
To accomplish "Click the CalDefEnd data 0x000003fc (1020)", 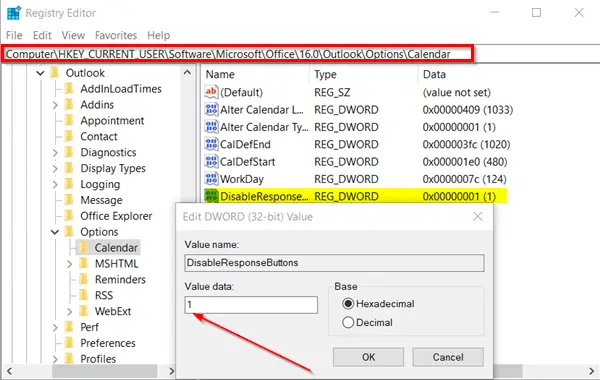I will [x=466, y=144].
